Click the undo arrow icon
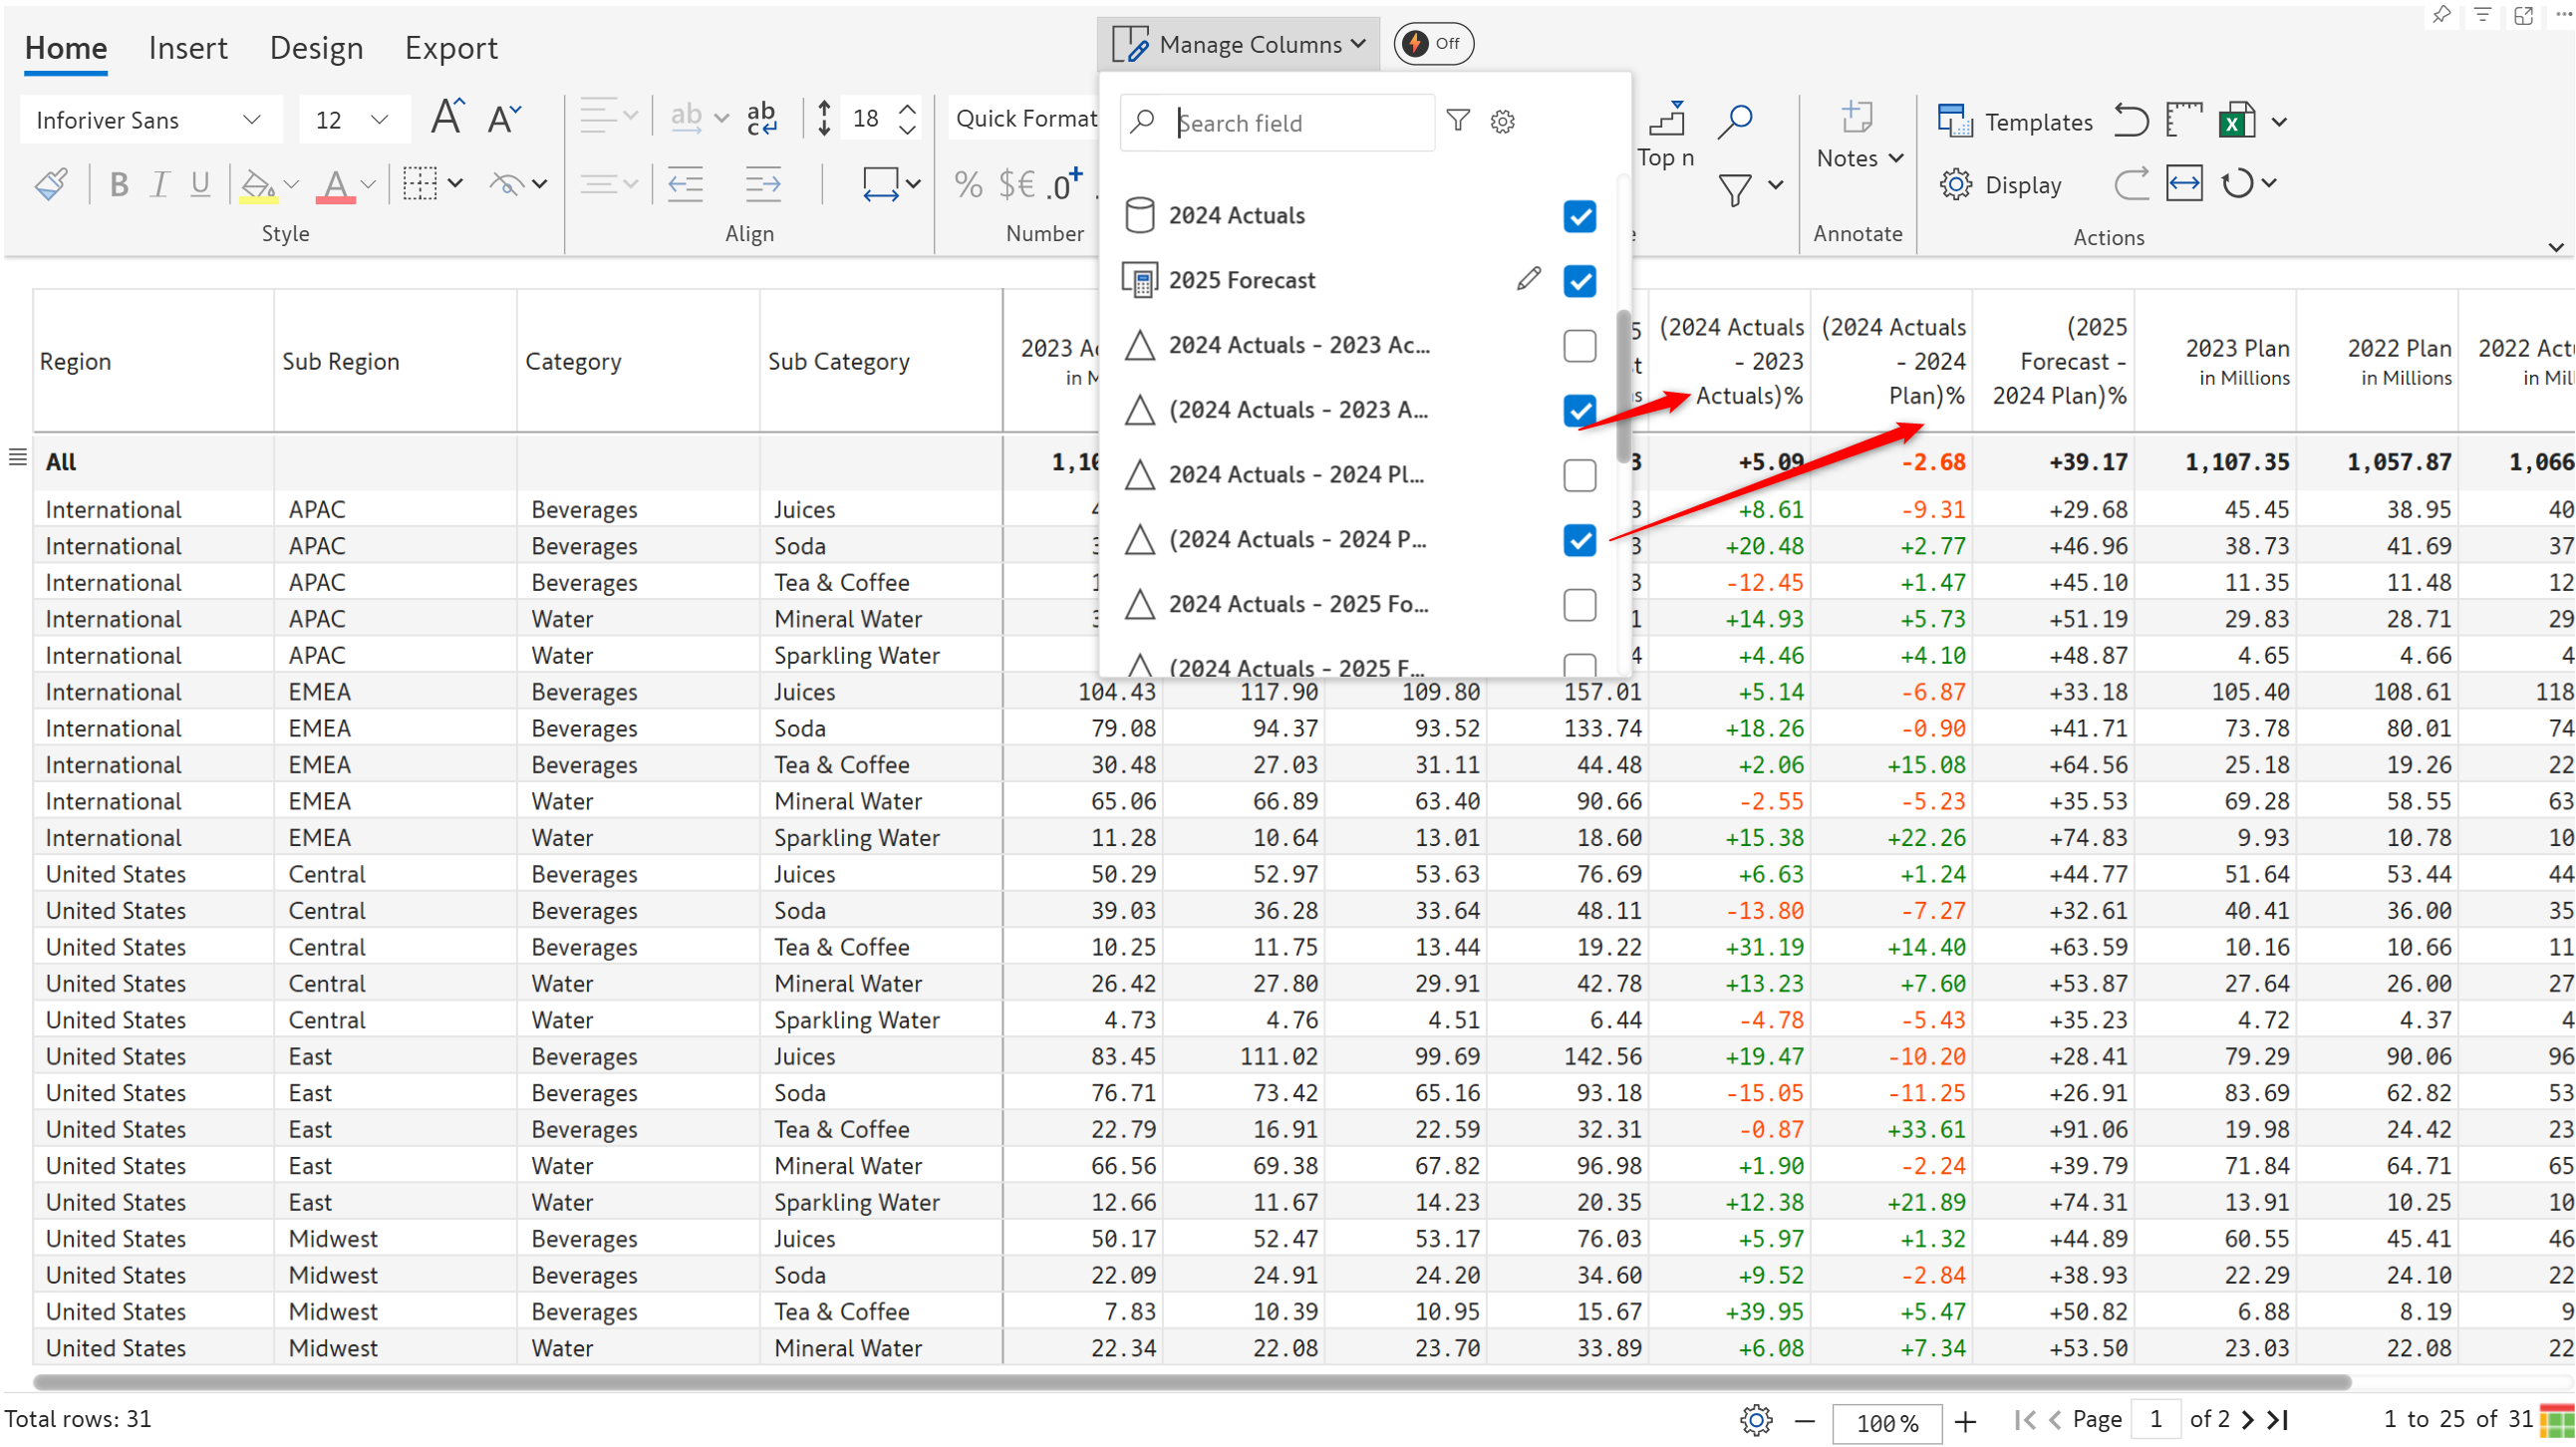Screen dimensions: 2576x1447 pyautogui.click(x=2130, y=121)
